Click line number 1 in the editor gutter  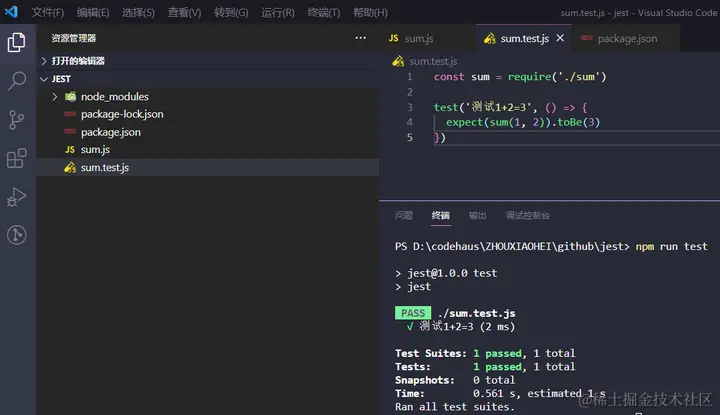coord(410,77)
